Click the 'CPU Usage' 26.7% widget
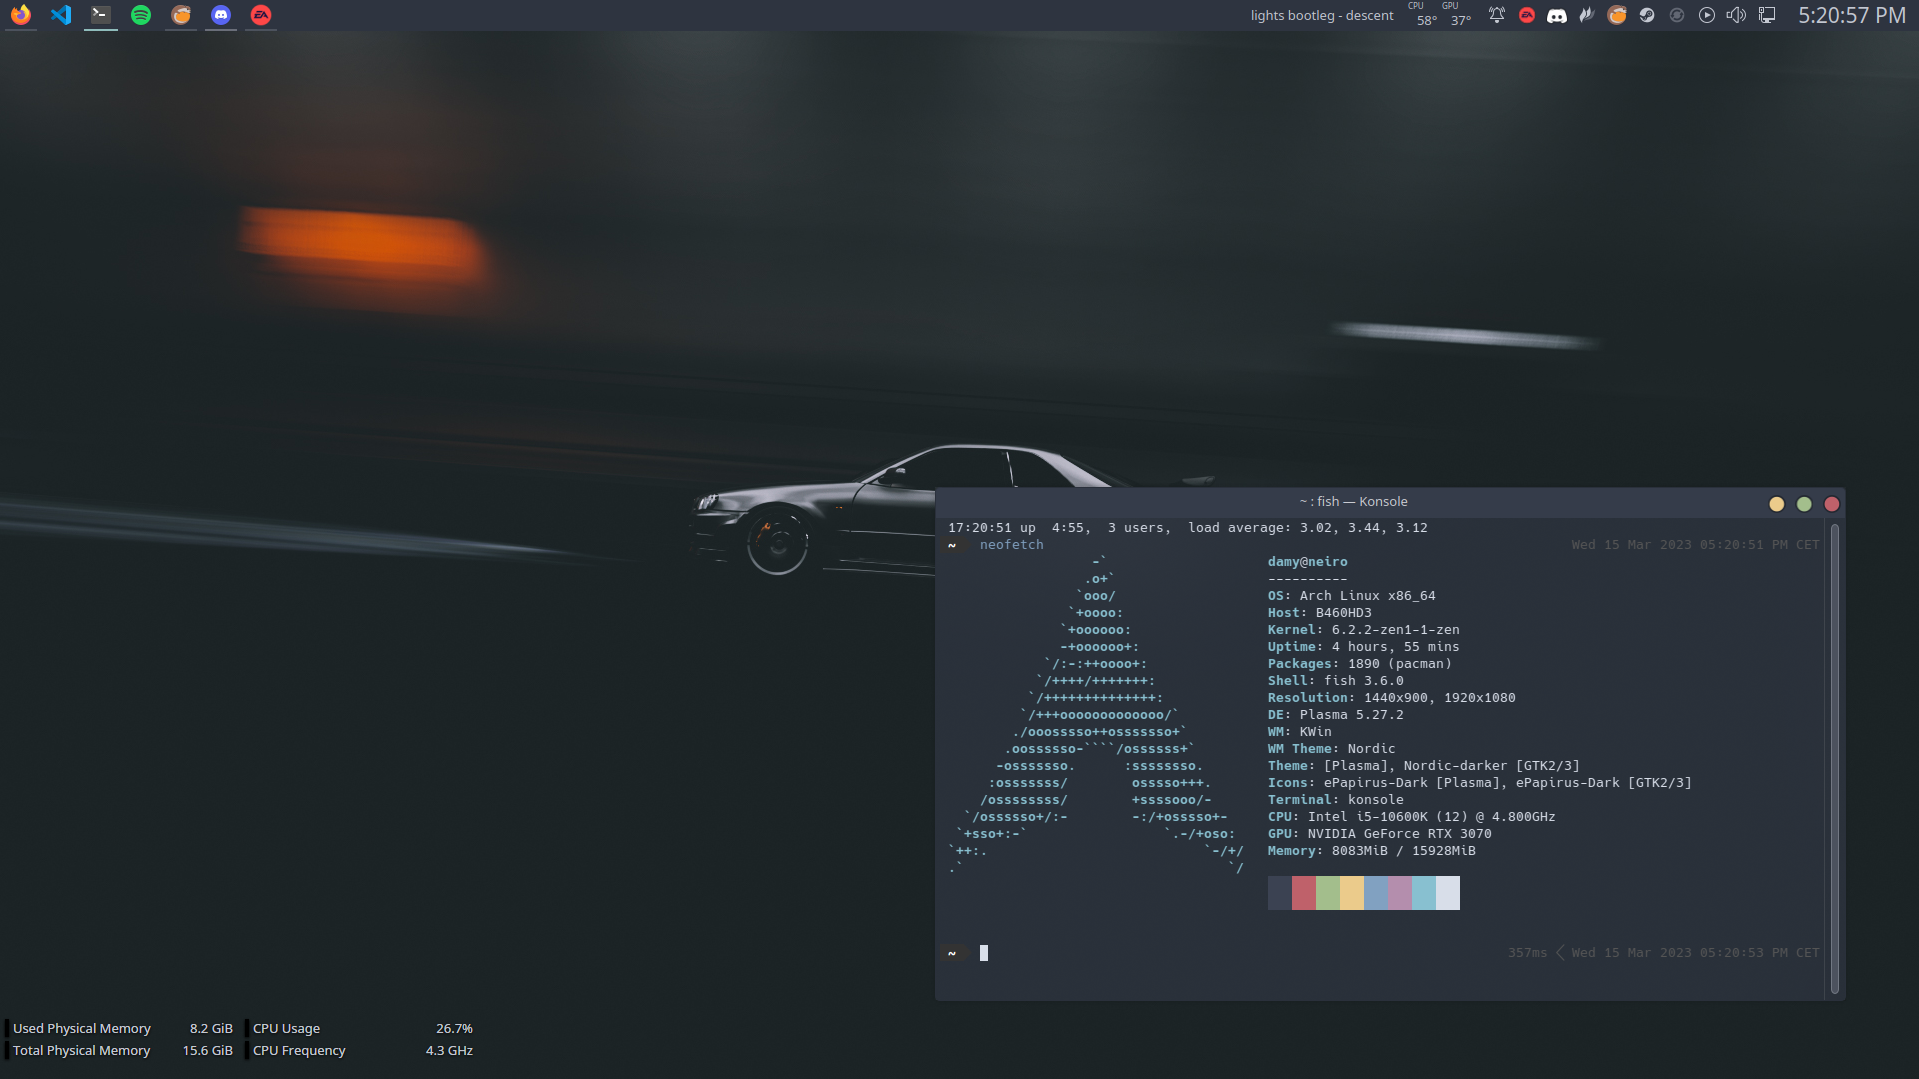The height and width of the screenshot is (1079, 1919). tap(361, 1028)
